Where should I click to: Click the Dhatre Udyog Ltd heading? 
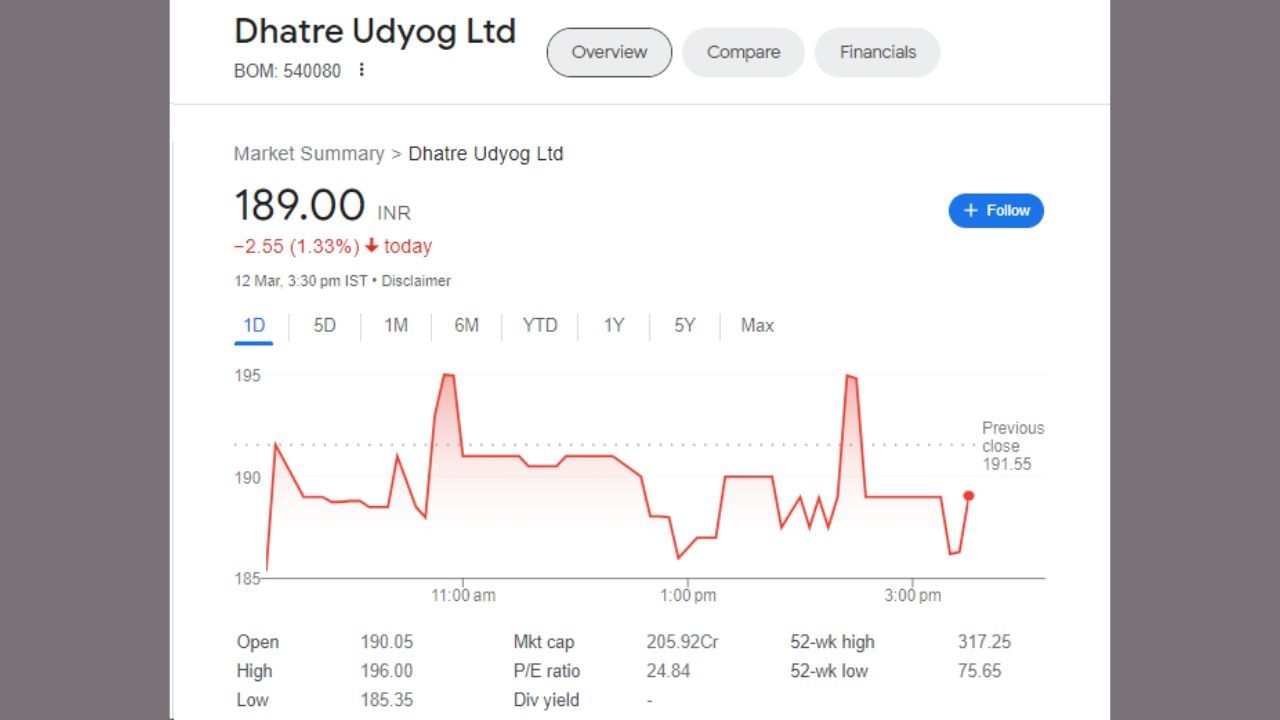point(375,31)
